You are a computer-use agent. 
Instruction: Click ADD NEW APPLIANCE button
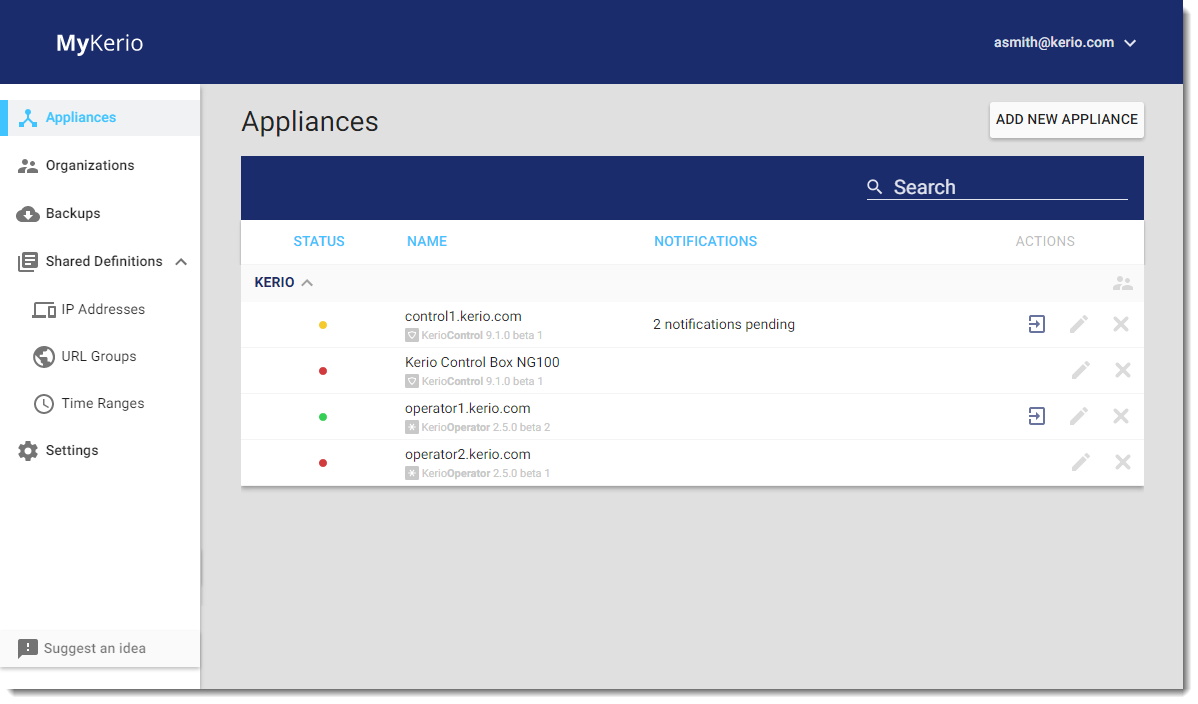[1067, 120]
